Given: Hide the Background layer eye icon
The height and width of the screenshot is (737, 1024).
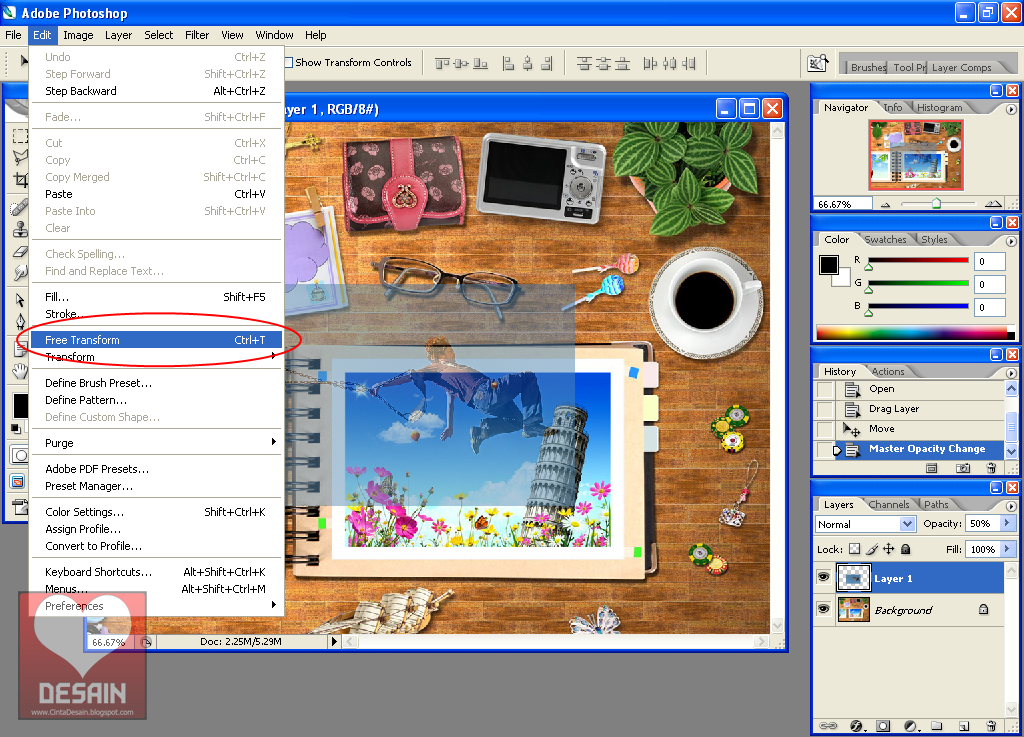Looking at the screenshot, I should pyautogui.click(x=824, y=608).
